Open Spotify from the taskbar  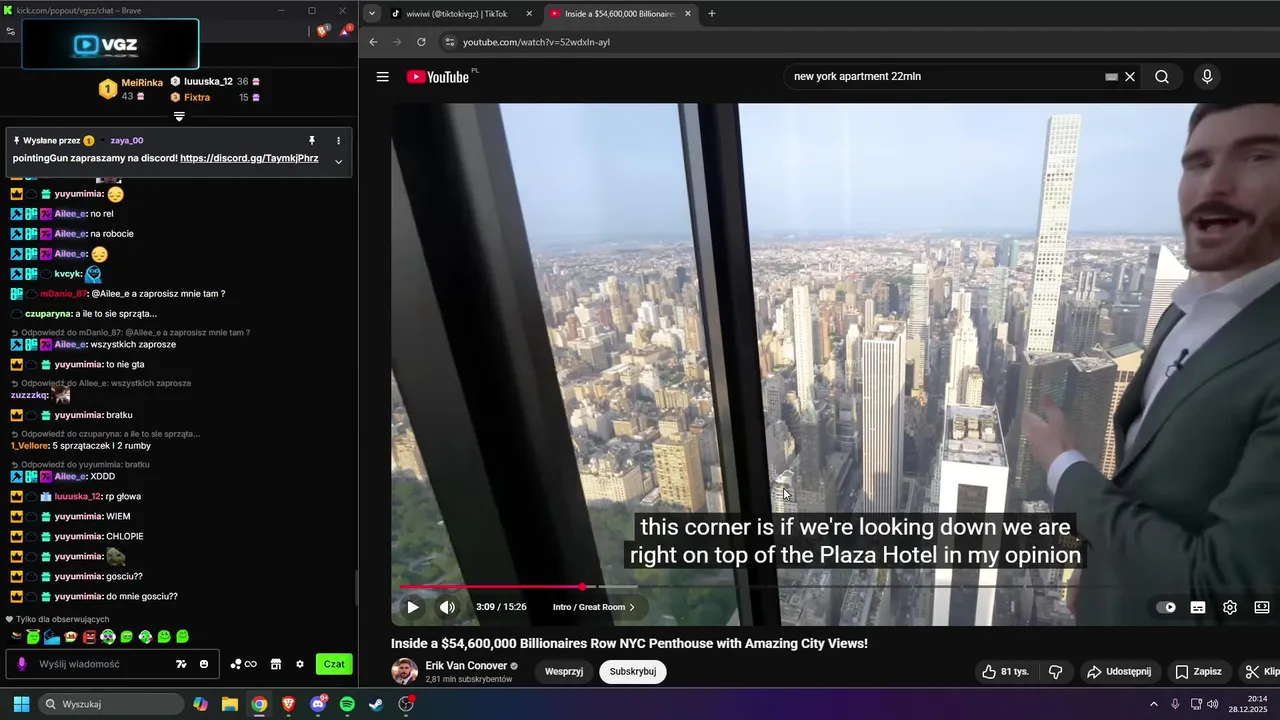347,704
